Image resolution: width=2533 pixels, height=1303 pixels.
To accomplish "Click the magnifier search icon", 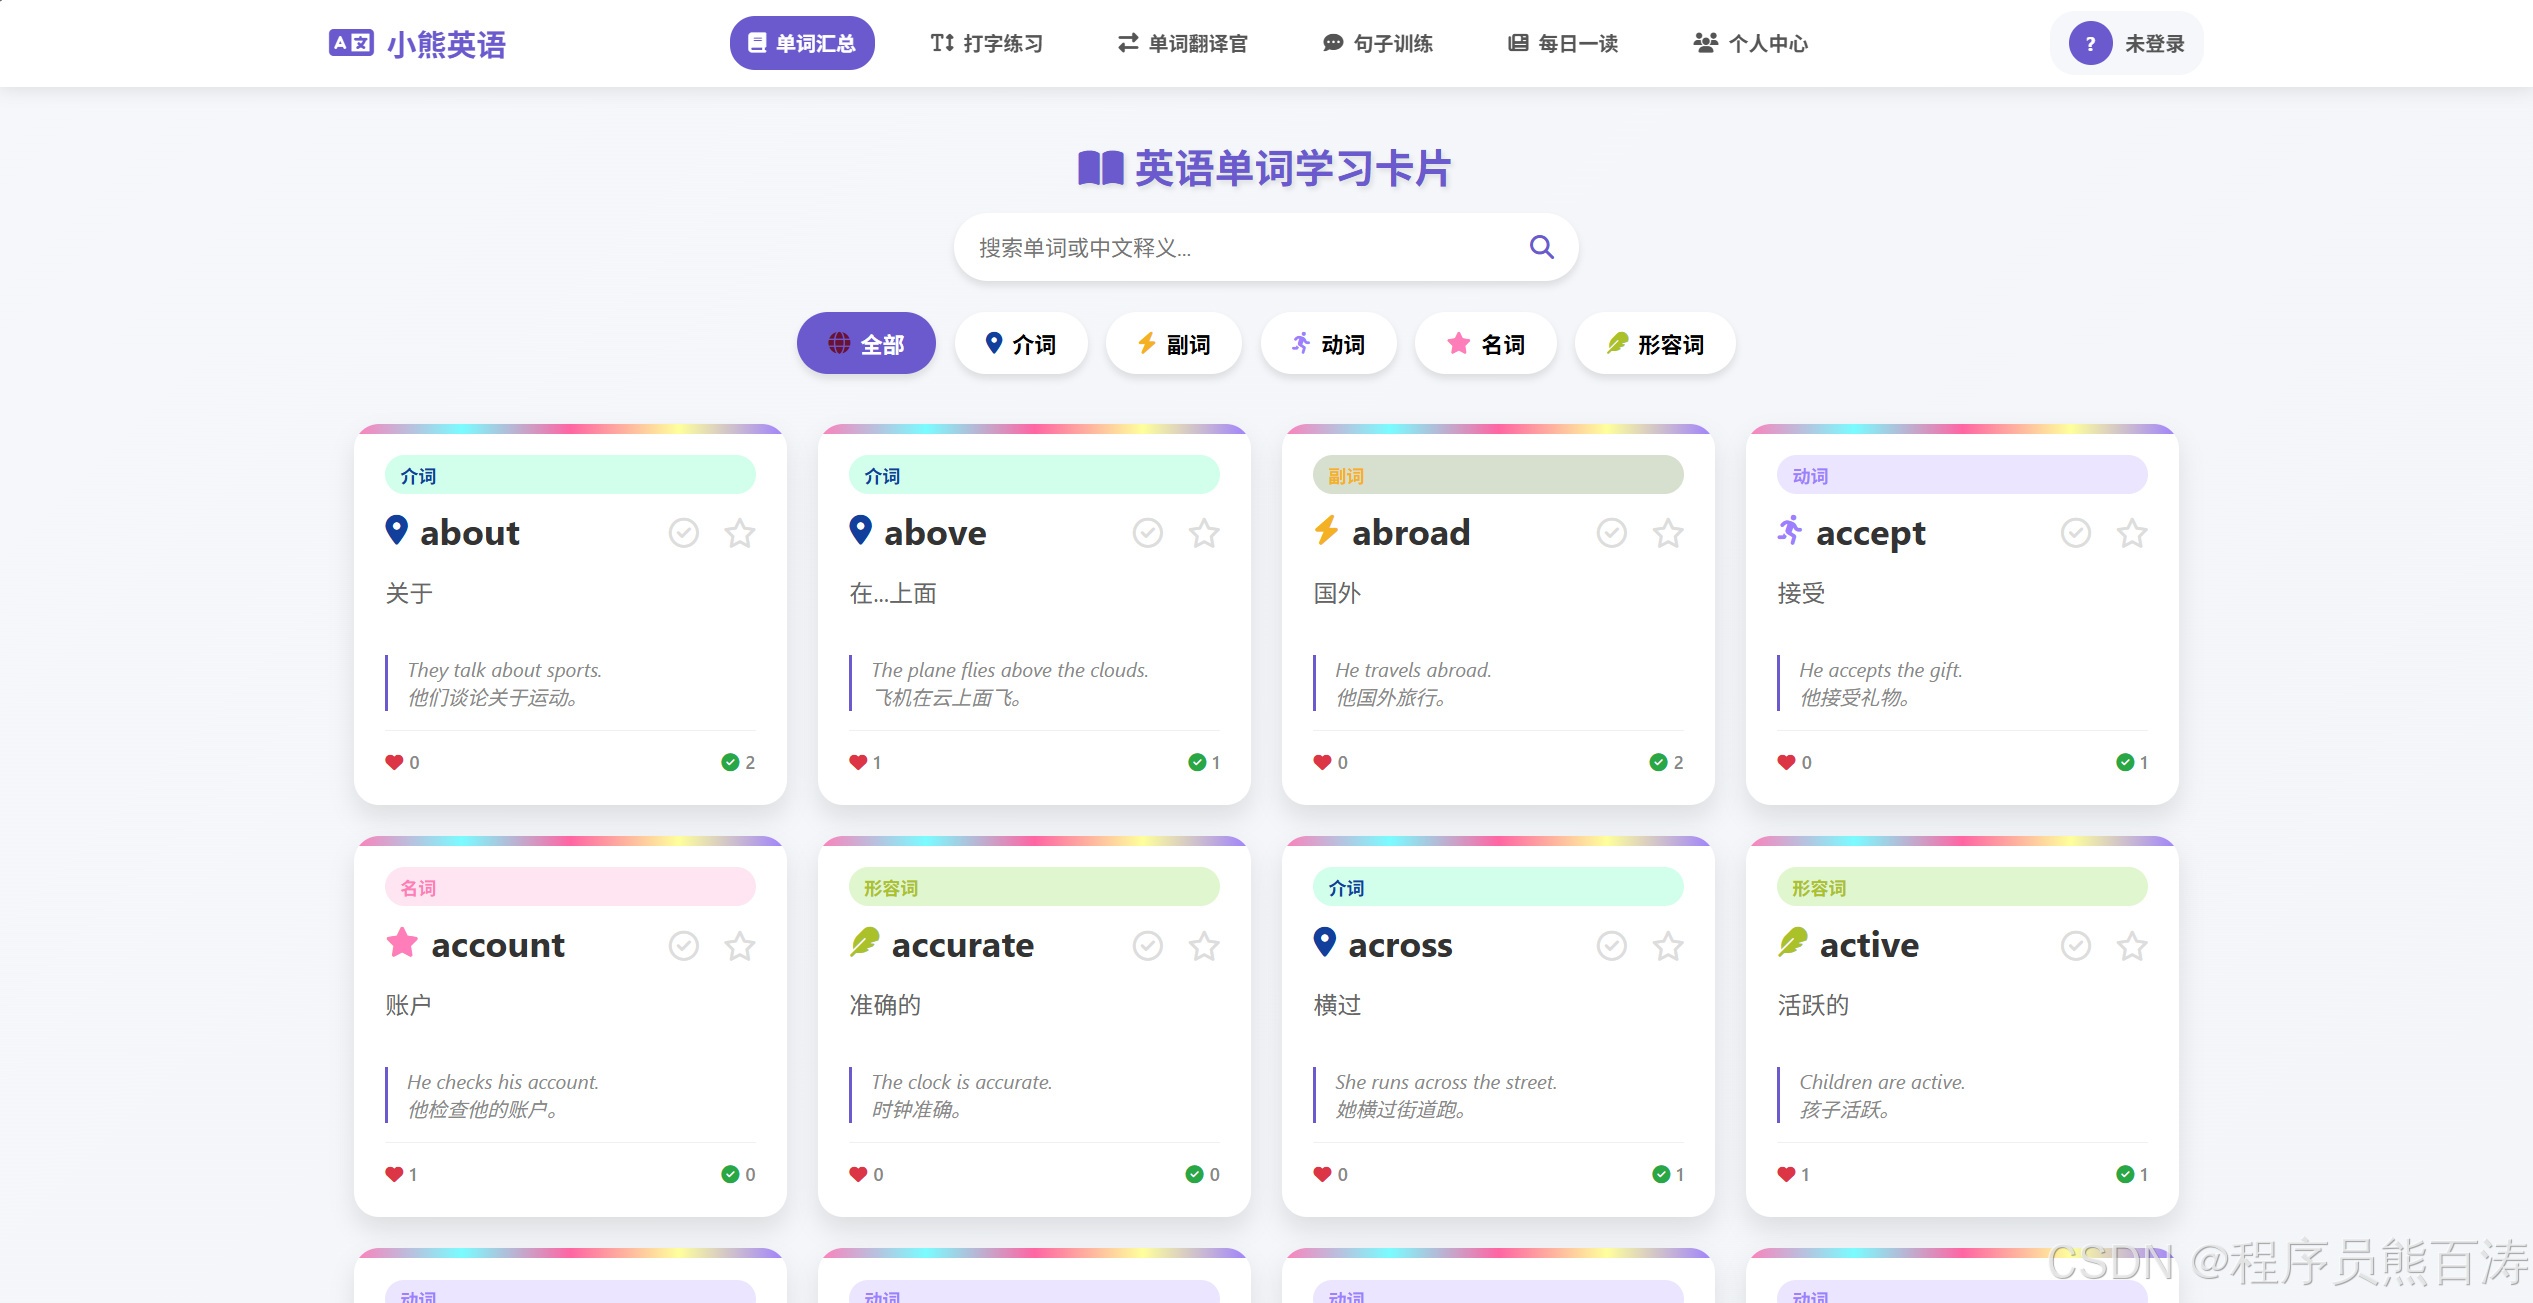I will tap(1541, 247).
